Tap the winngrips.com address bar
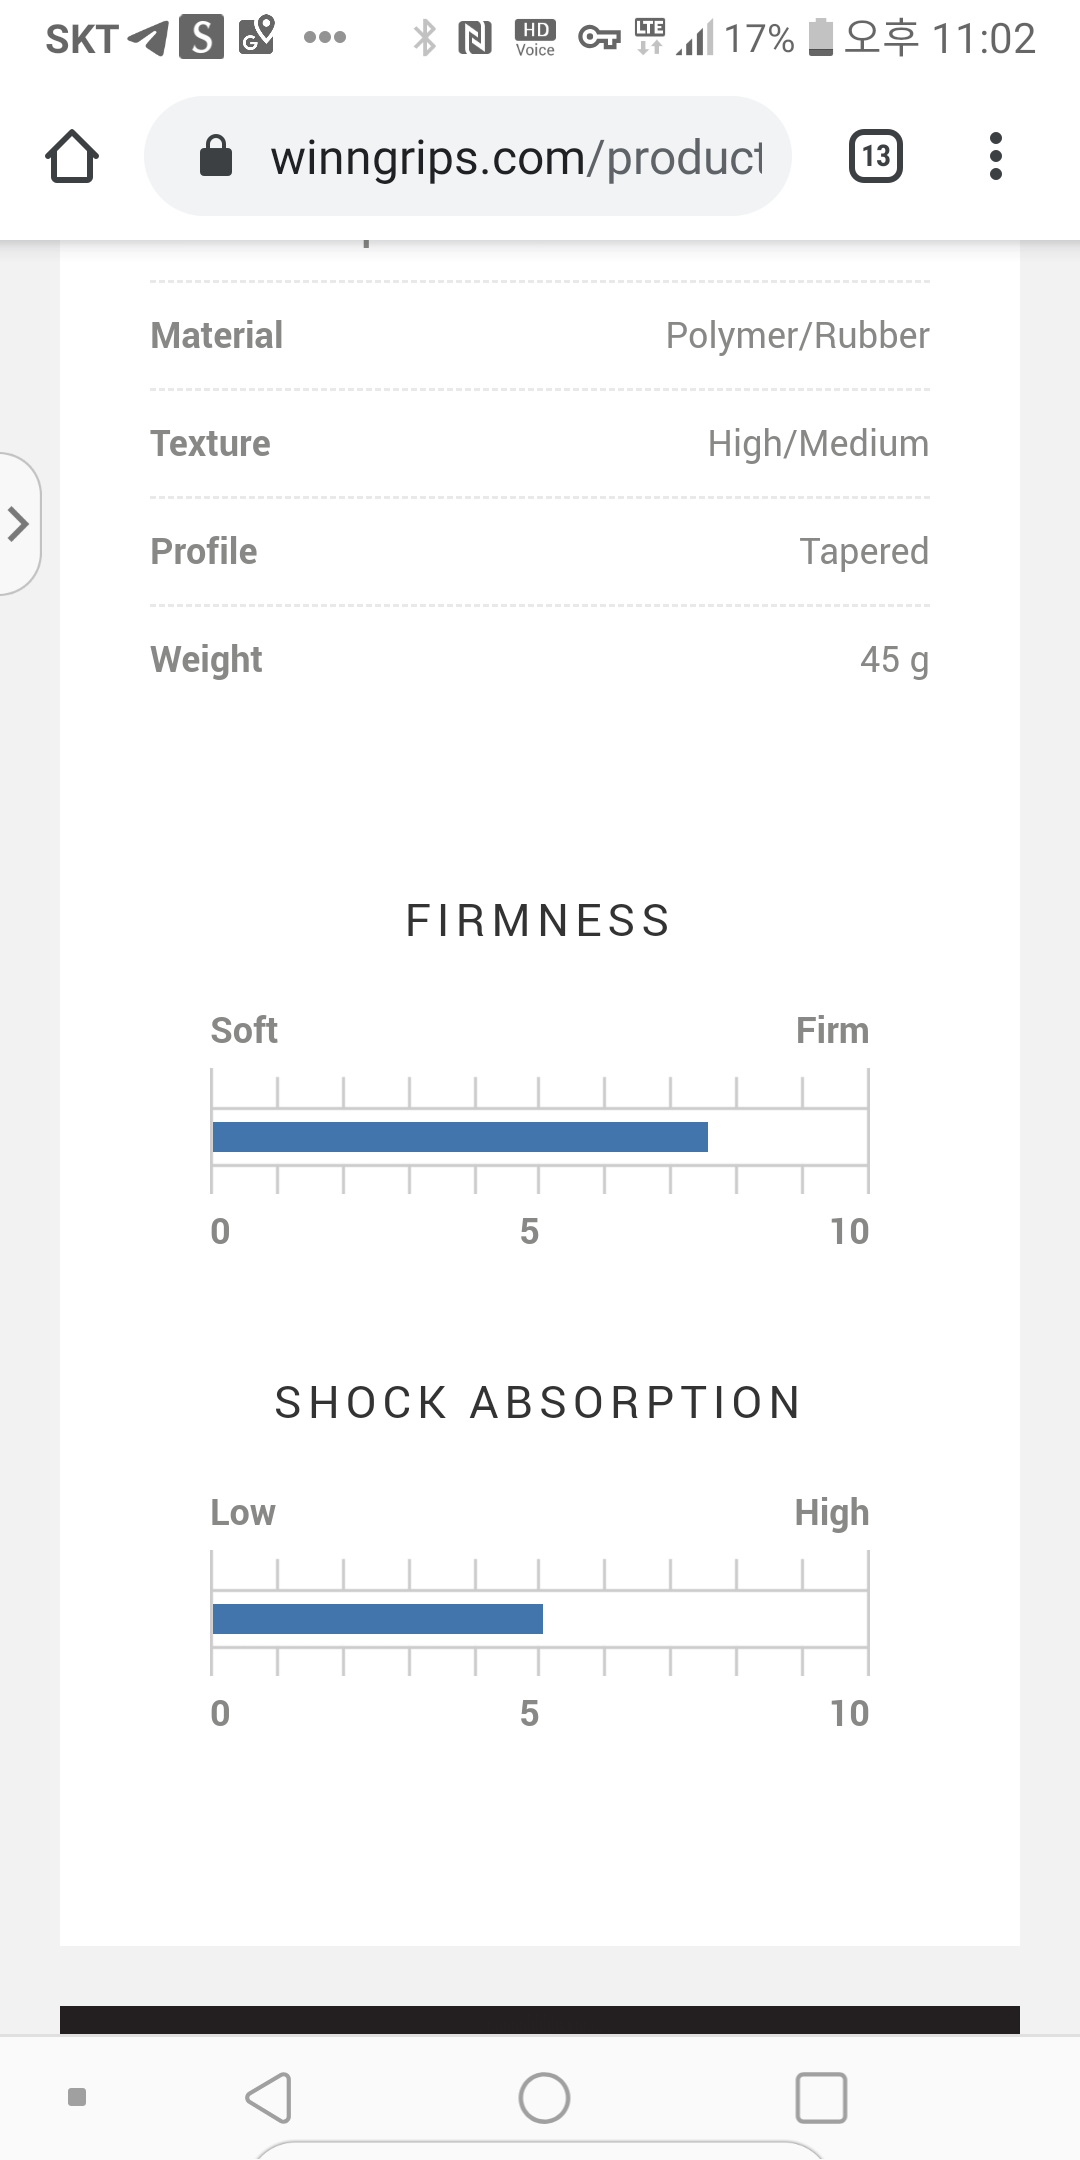The image size is (1080, 2160). [515, 157]
